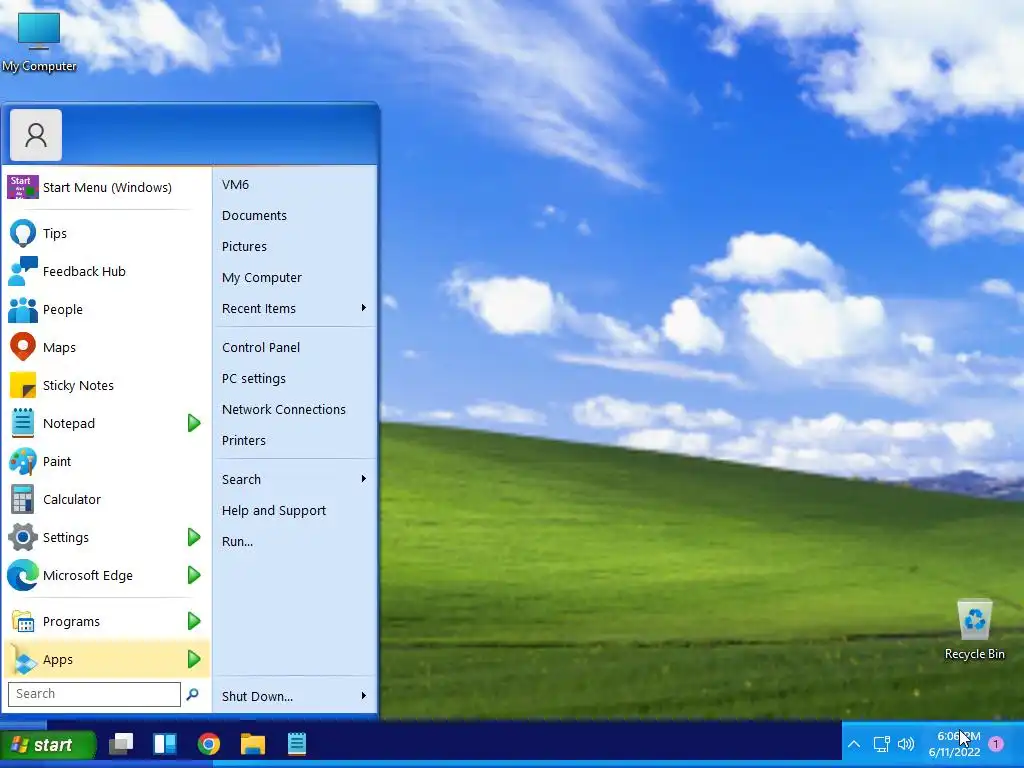This screenshot has height=768, width=1024.
Task: Open Widgets icon in the taskbar
Action: 165,744
